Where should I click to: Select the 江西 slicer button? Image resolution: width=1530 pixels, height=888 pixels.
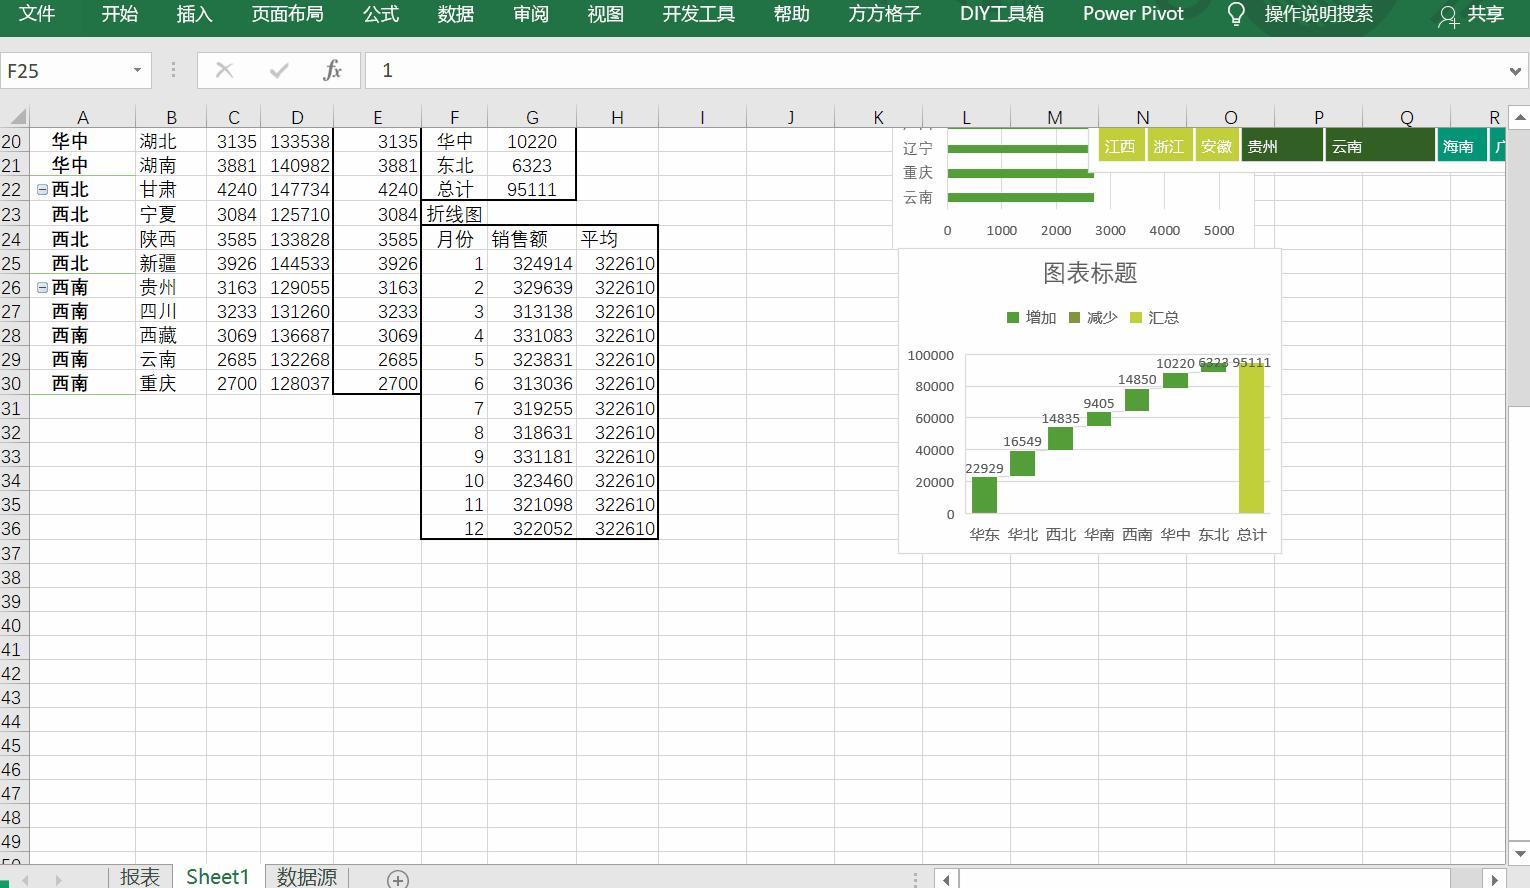pyautogui.click(x=1120, y=146)
